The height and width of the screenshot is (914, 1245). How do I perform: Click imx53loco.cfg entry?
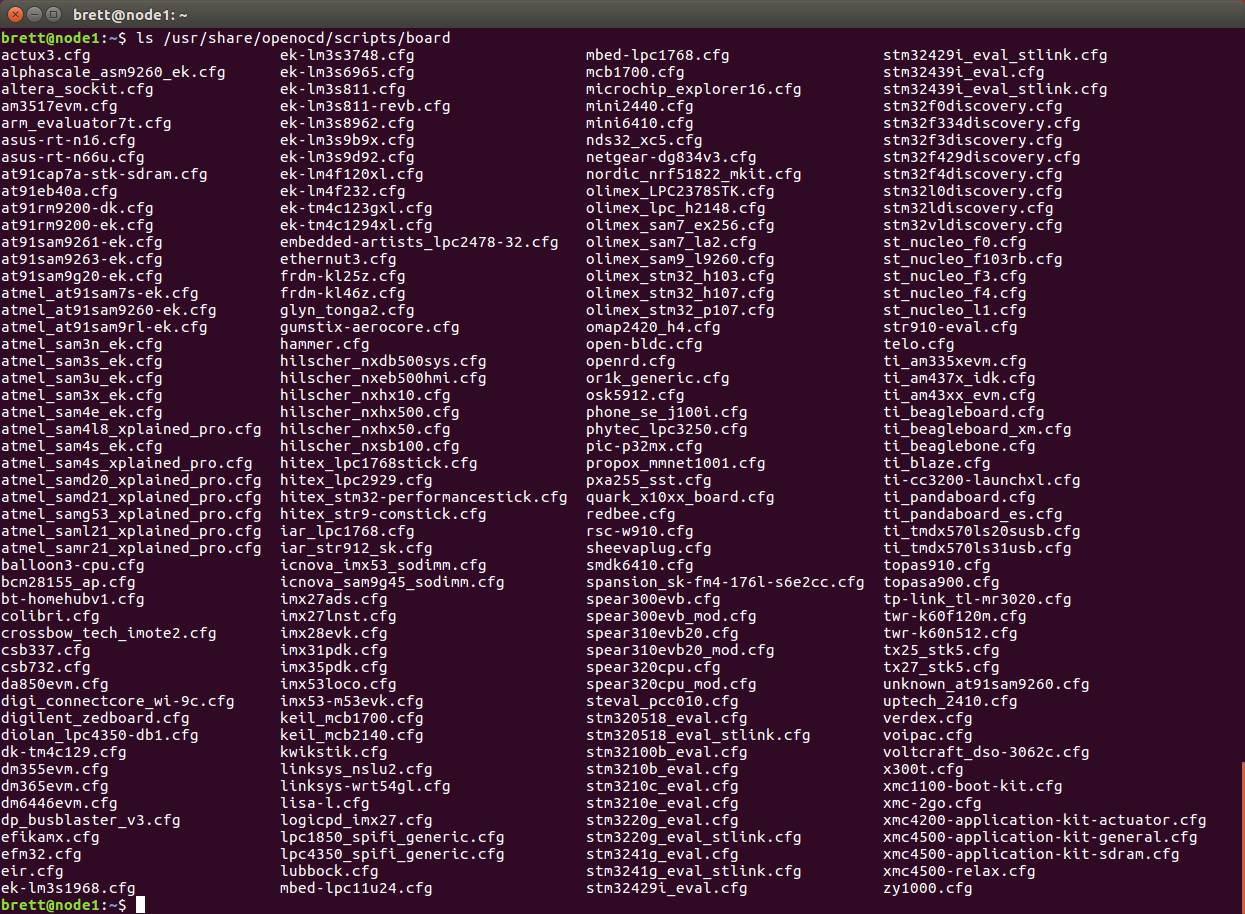point(338,684)
